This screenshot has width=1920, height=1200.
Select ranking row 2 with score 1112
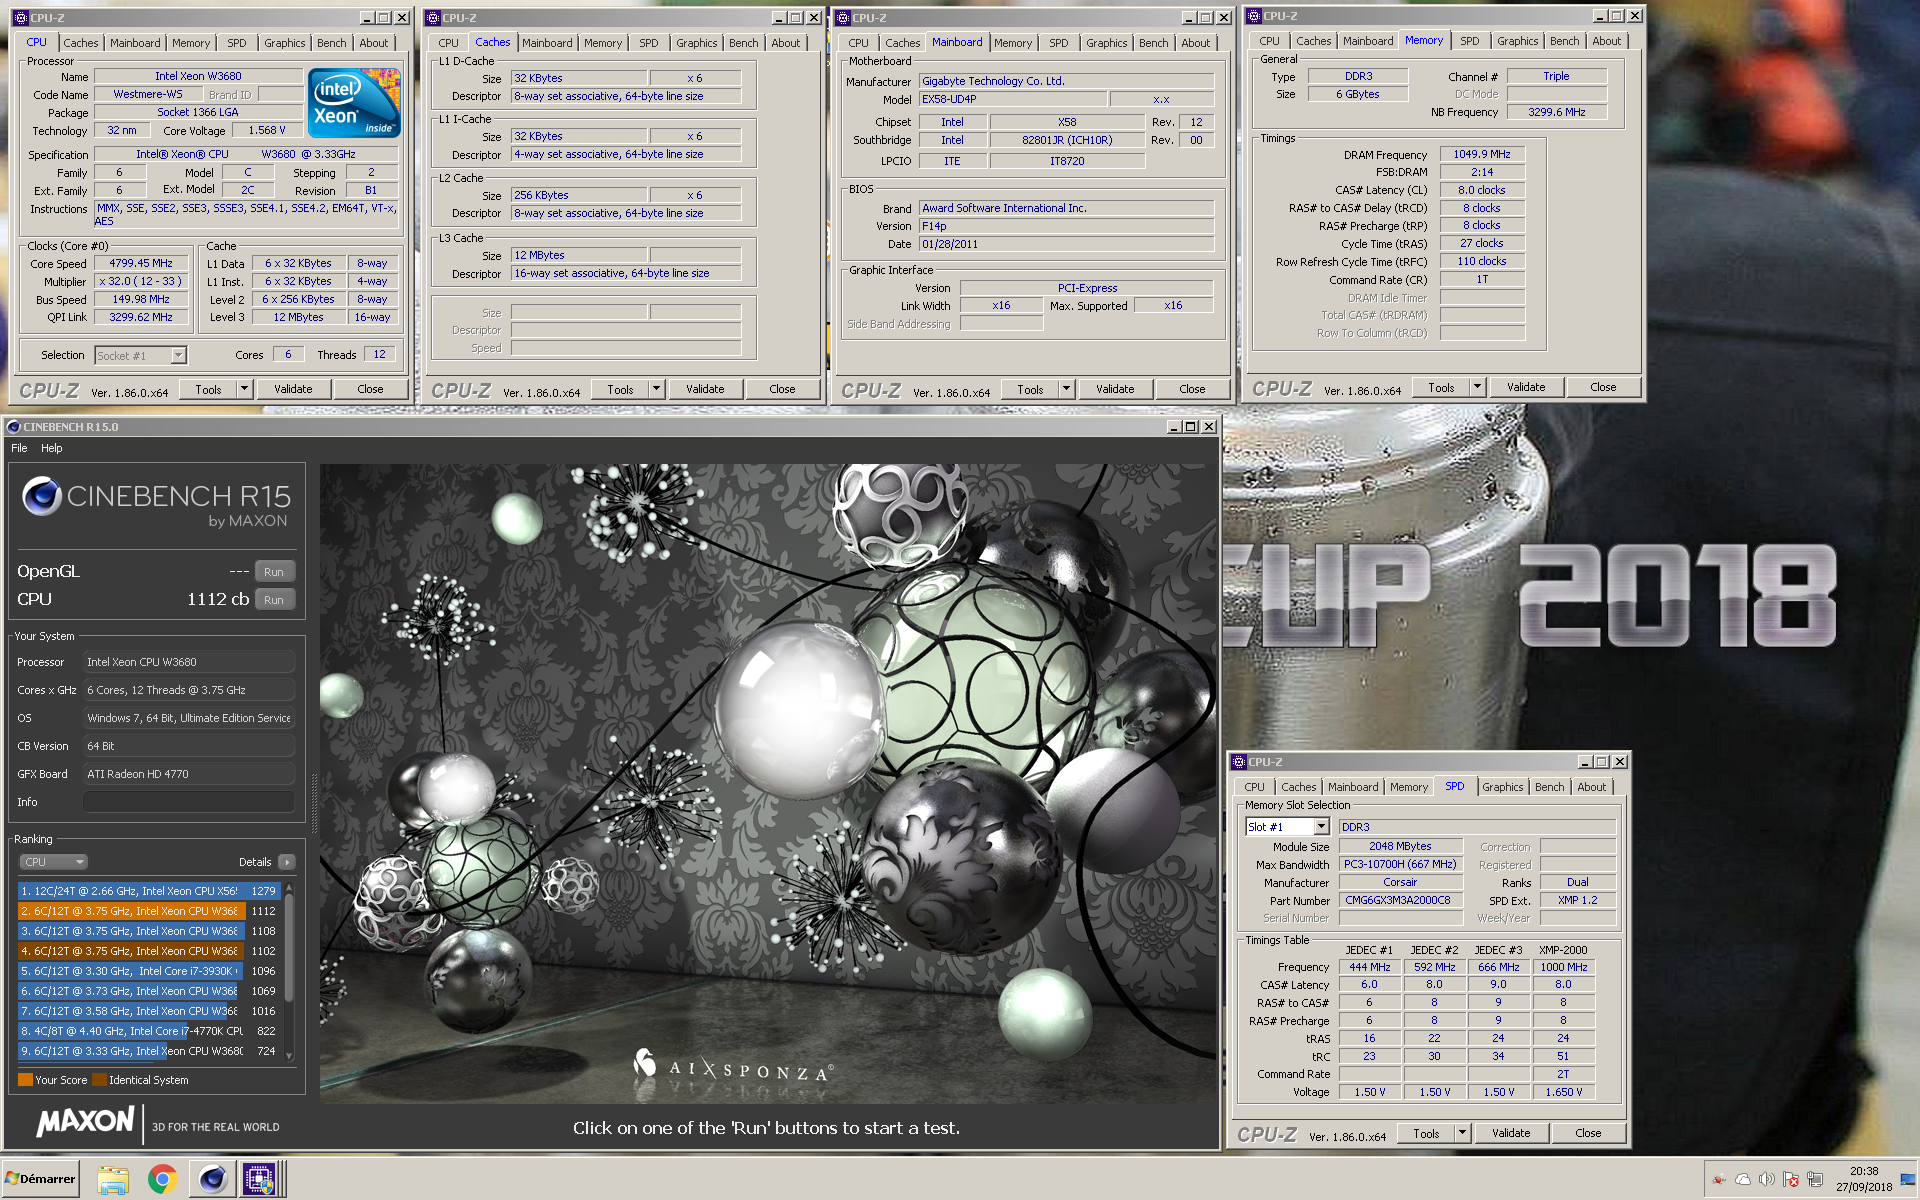[148, 911]
